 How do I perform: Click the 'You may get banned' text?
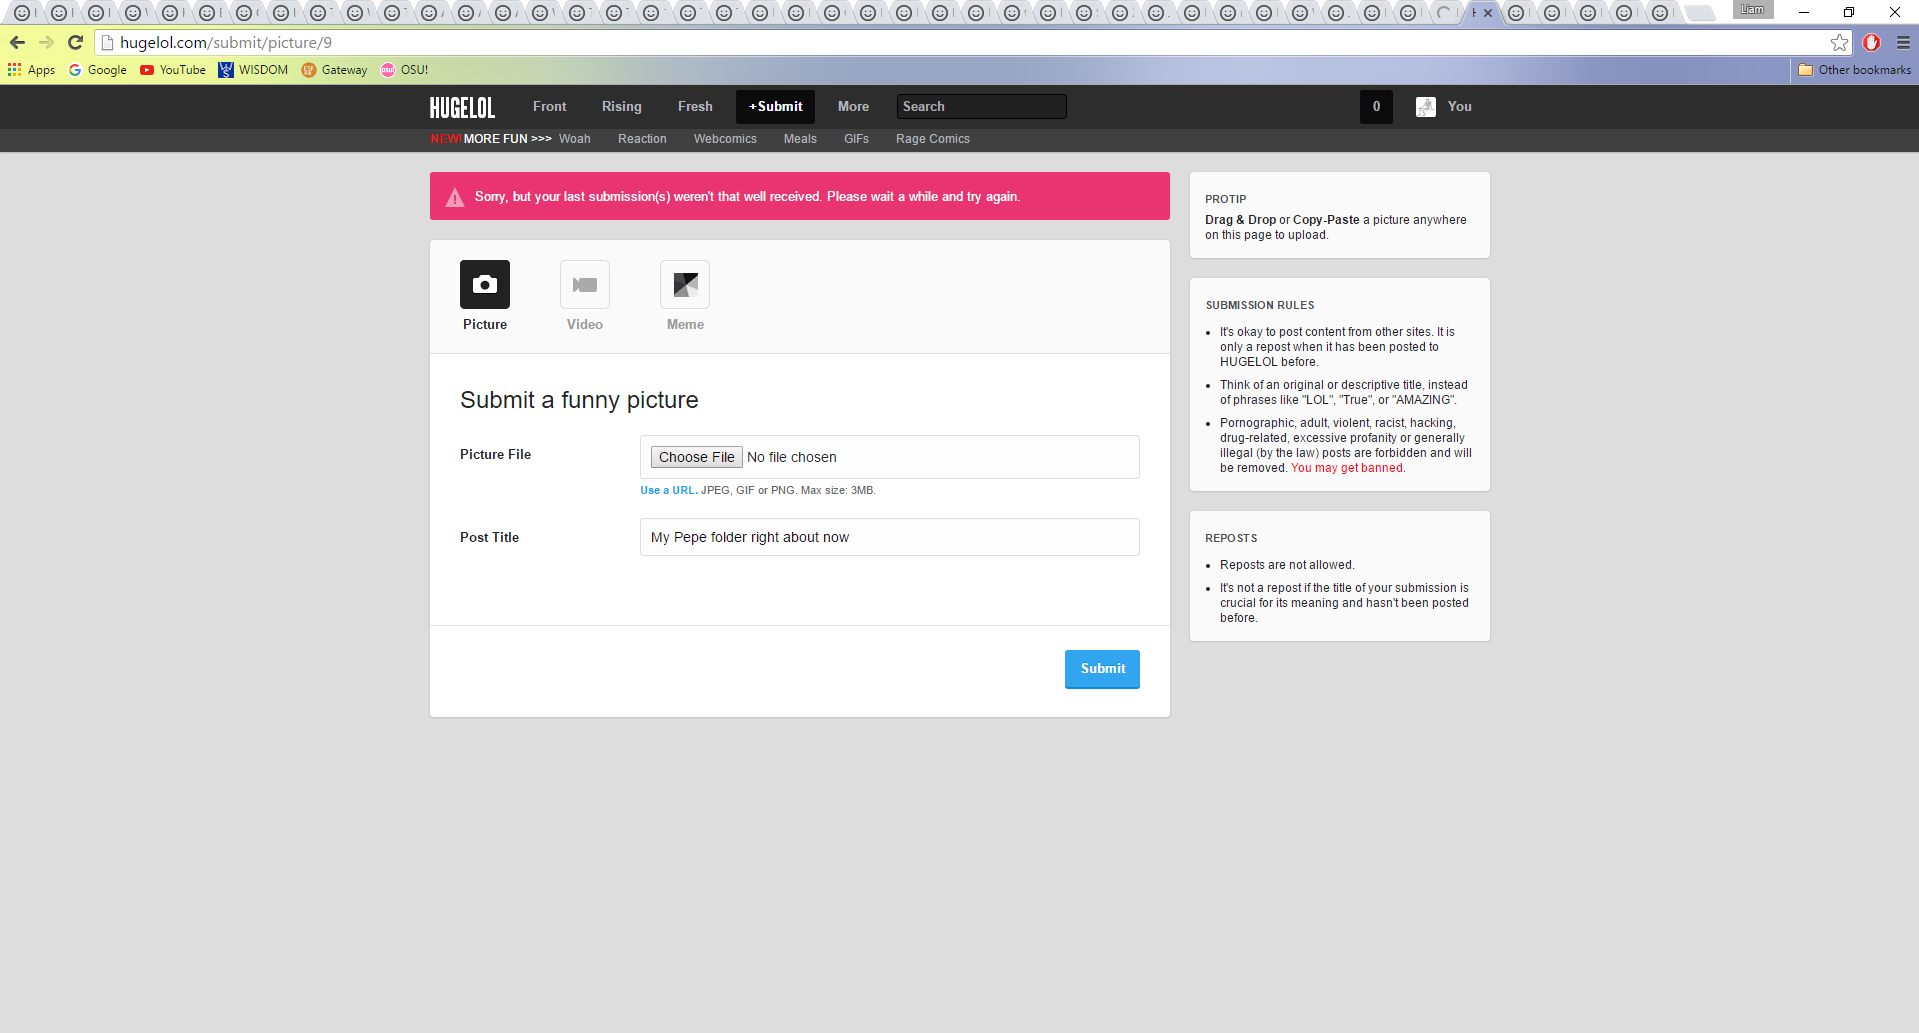1347,468
